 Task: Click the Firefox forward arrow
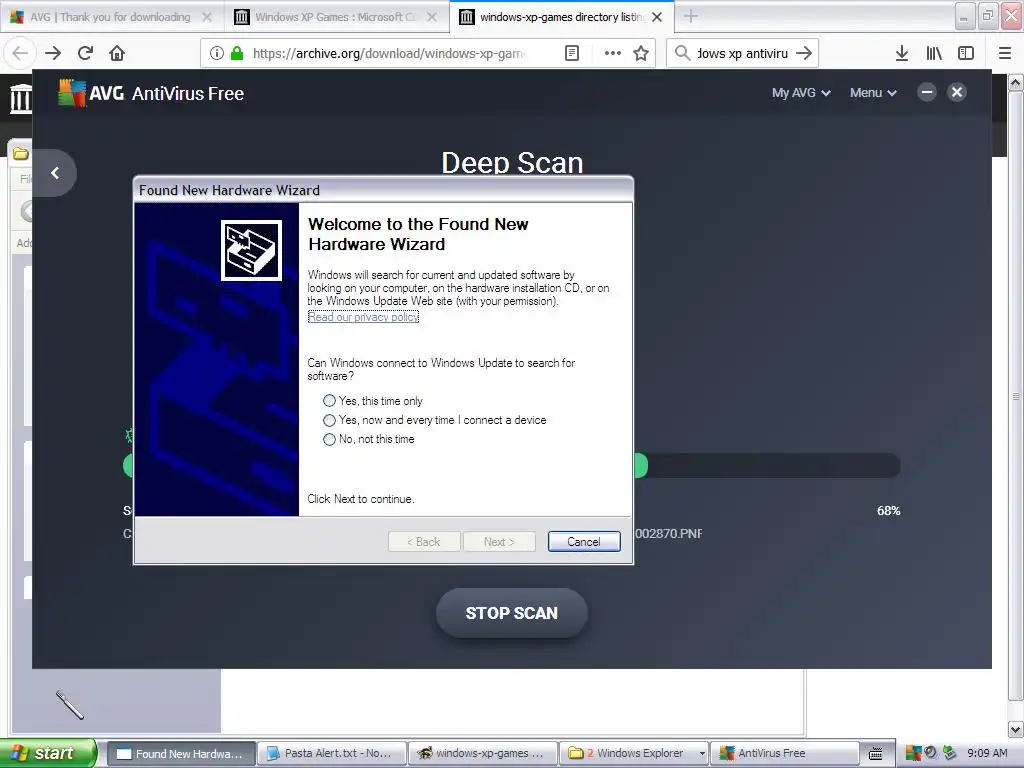click(53, 53)
